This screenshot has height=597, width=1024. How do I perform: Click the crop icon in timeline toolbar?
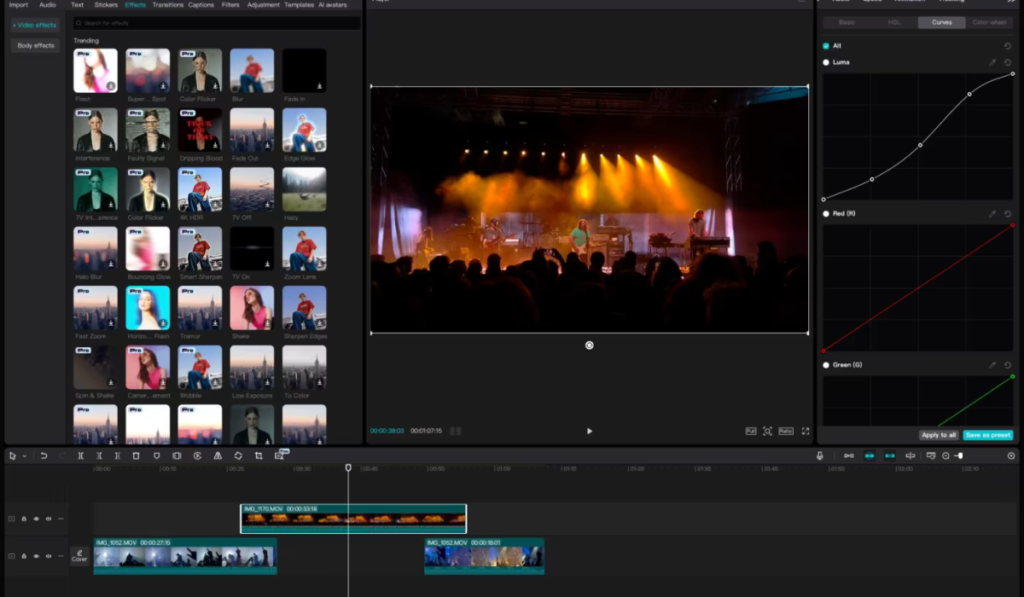[259, 456]
